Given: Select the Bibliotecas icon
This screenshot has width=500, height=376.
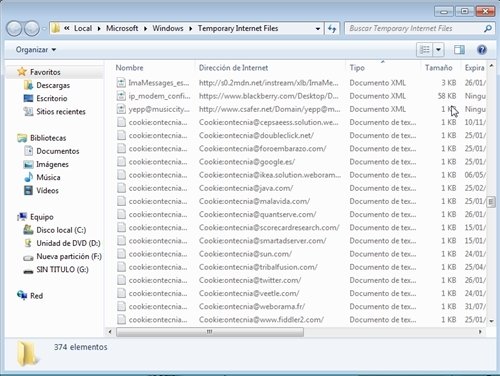Looking at the screenshot, I should pyautogui.click(x=22, y=138).
